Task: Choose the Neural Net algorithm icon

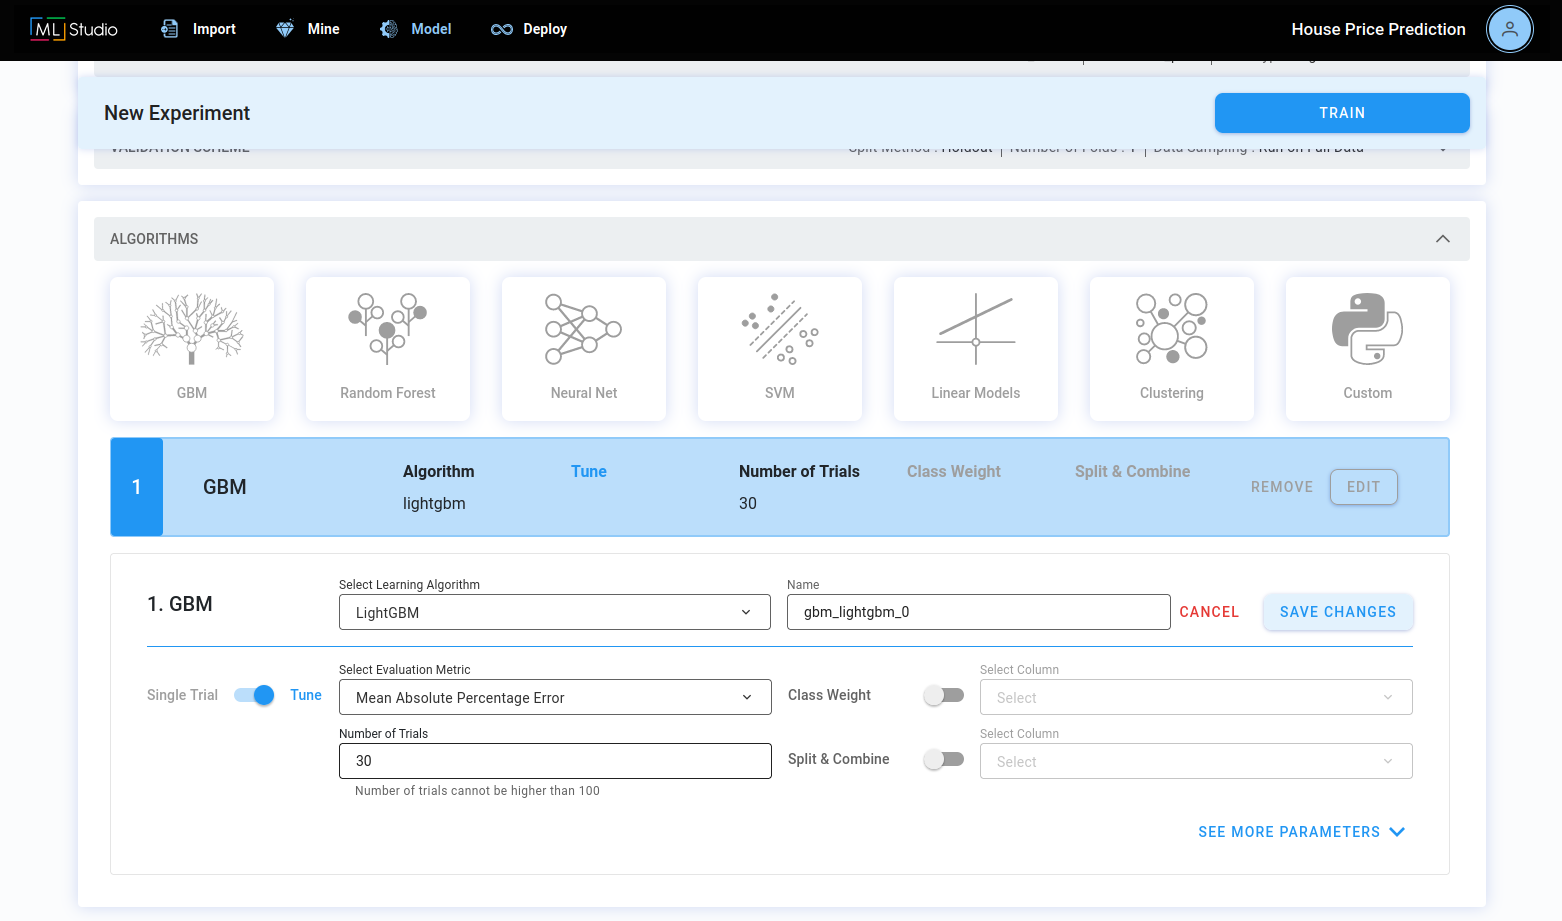Action: (x=584, y=329)
